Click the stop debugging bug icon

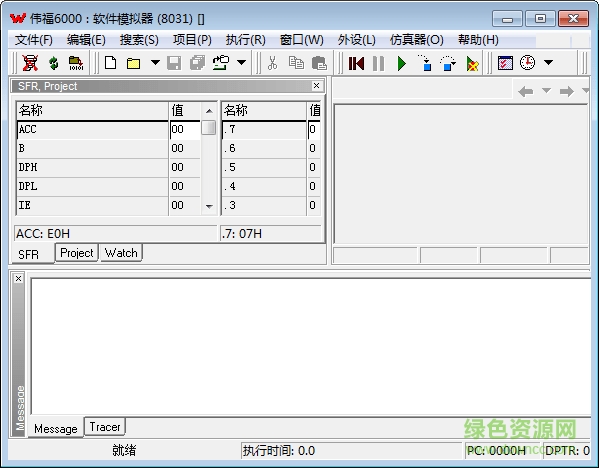click(x=30, y=63)
